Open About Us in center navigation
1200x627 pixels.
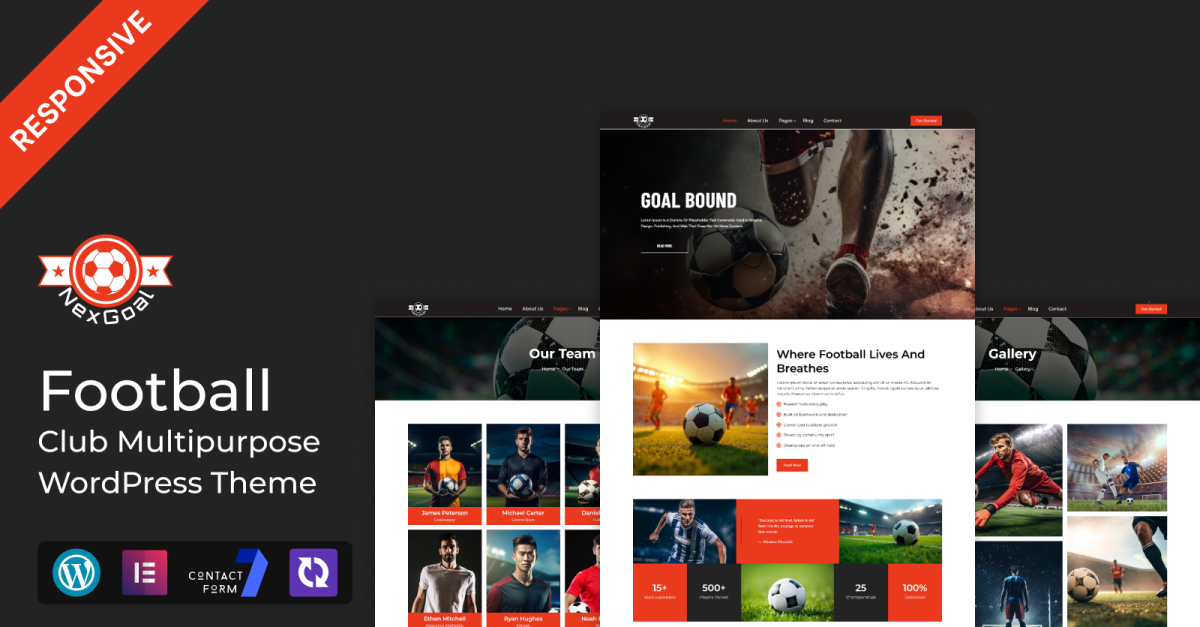coord(757,121)
